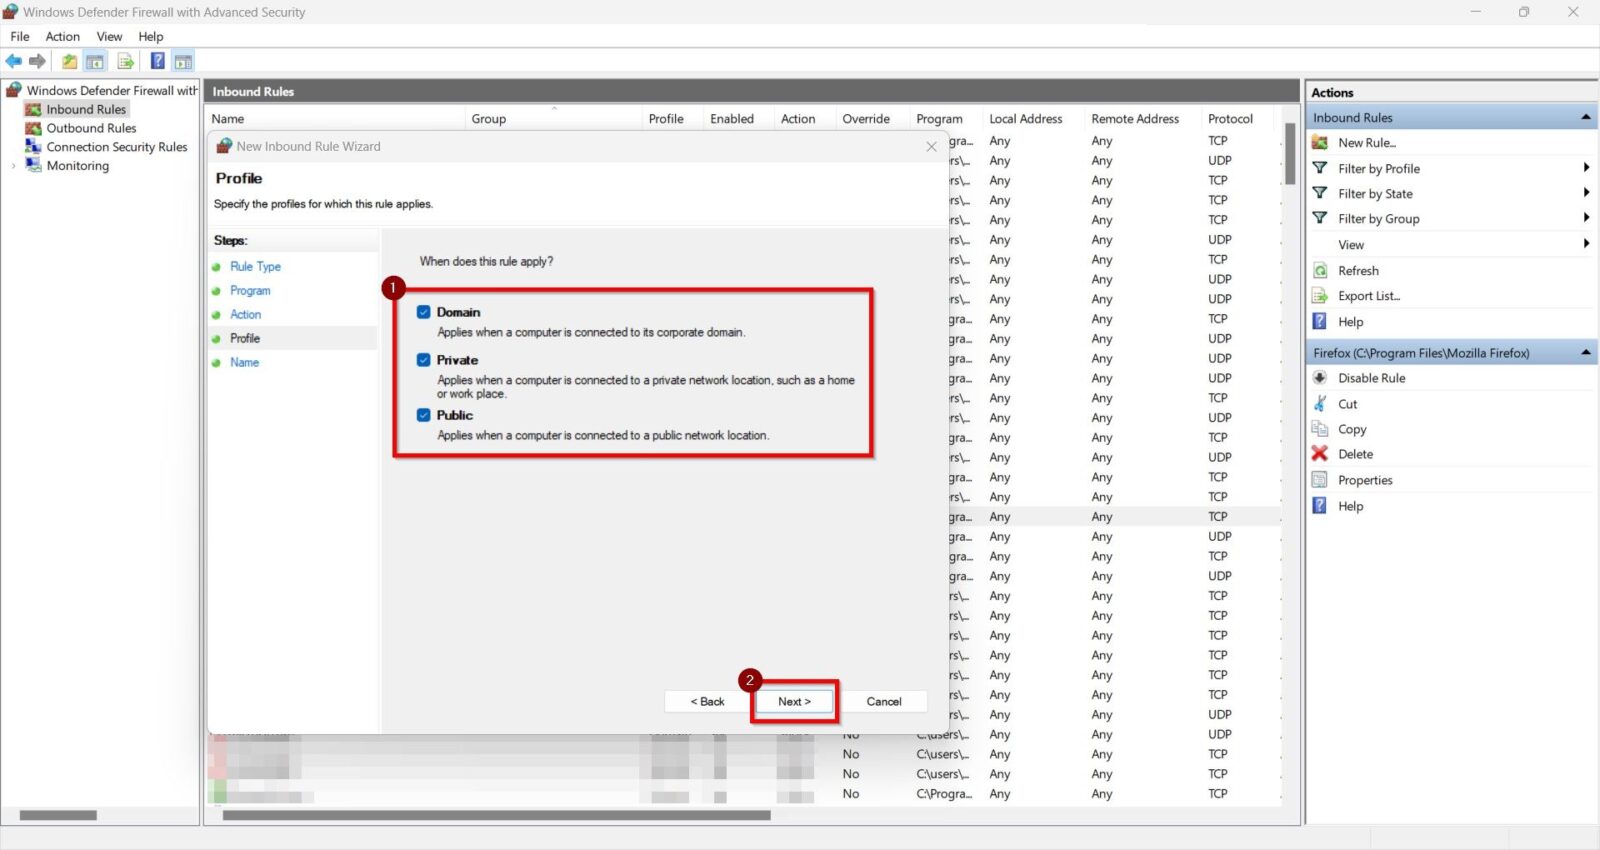1600x850 pixels.
Task: Click the Disable Rule icon
Action: (x=1320, y=378)
